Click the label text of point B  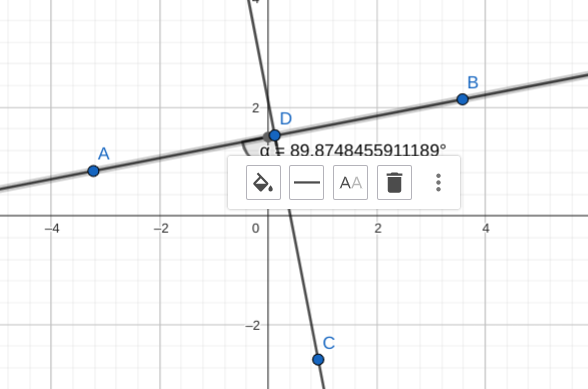click(x=473, y=83)
